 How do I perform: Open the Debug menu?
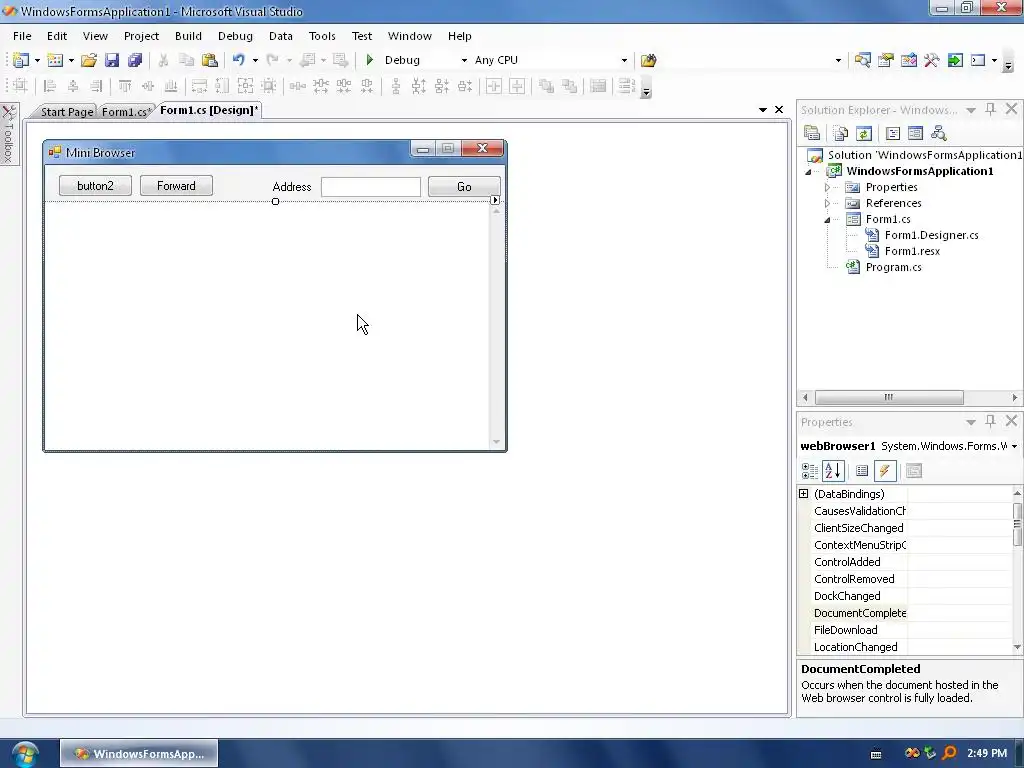235,36
